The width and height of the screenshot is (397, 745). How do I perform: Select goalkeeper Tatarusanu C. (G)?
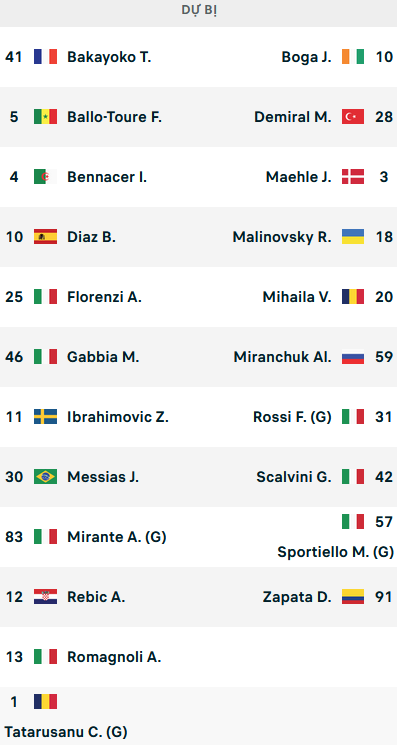66,731
